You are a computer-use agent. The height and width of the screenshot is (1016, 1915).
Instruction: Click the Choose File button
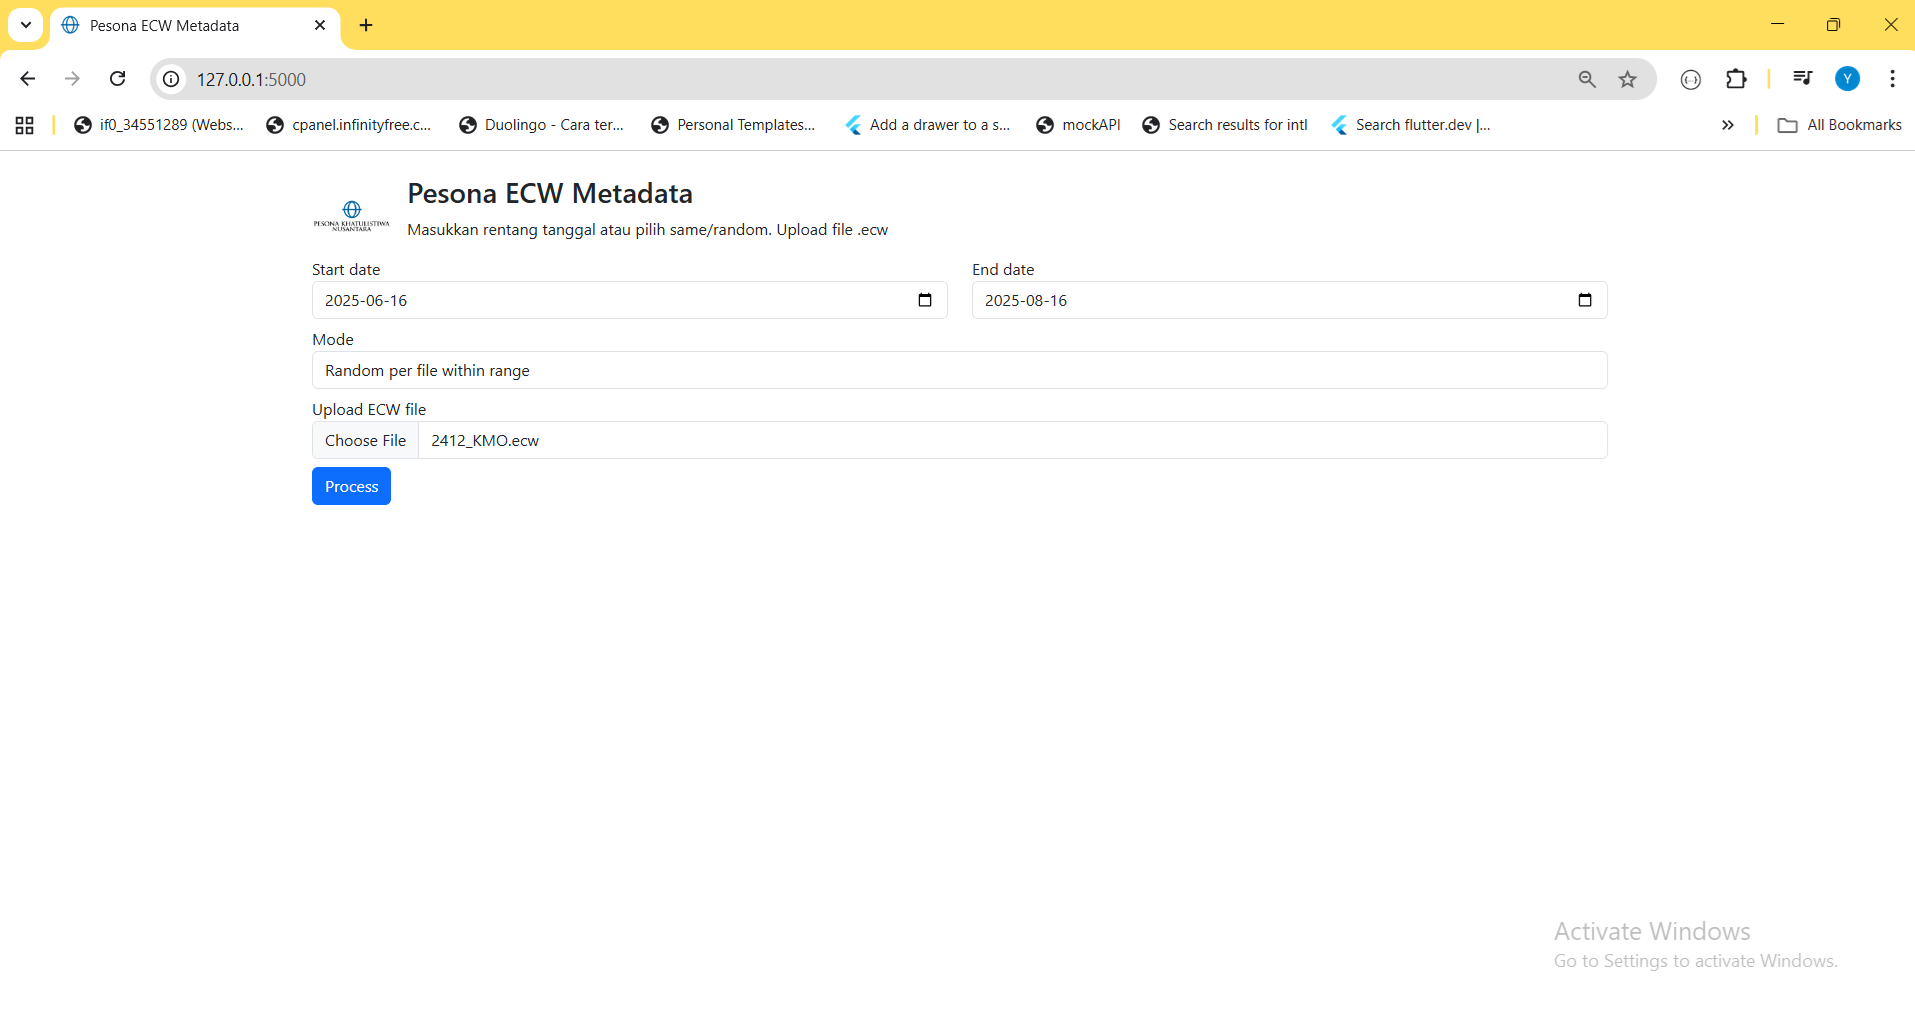click(x=365, y=440)
